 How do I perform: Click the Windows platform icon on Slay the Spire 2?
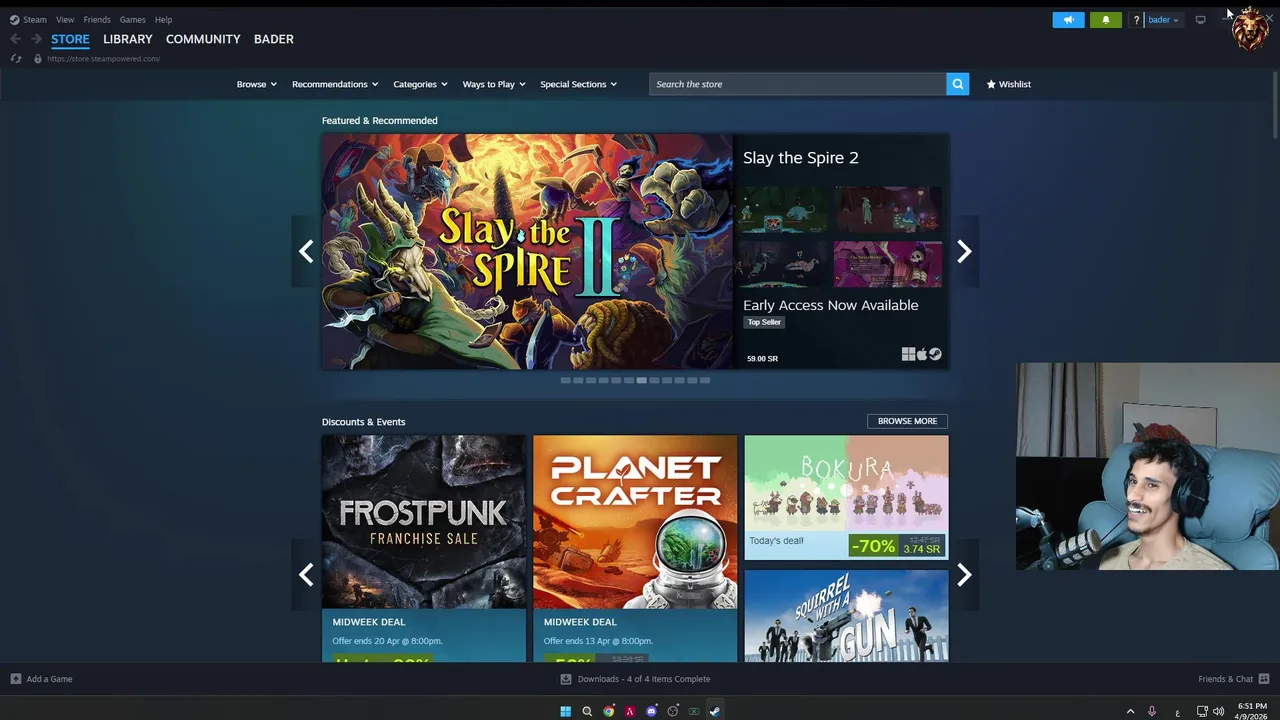908,354
